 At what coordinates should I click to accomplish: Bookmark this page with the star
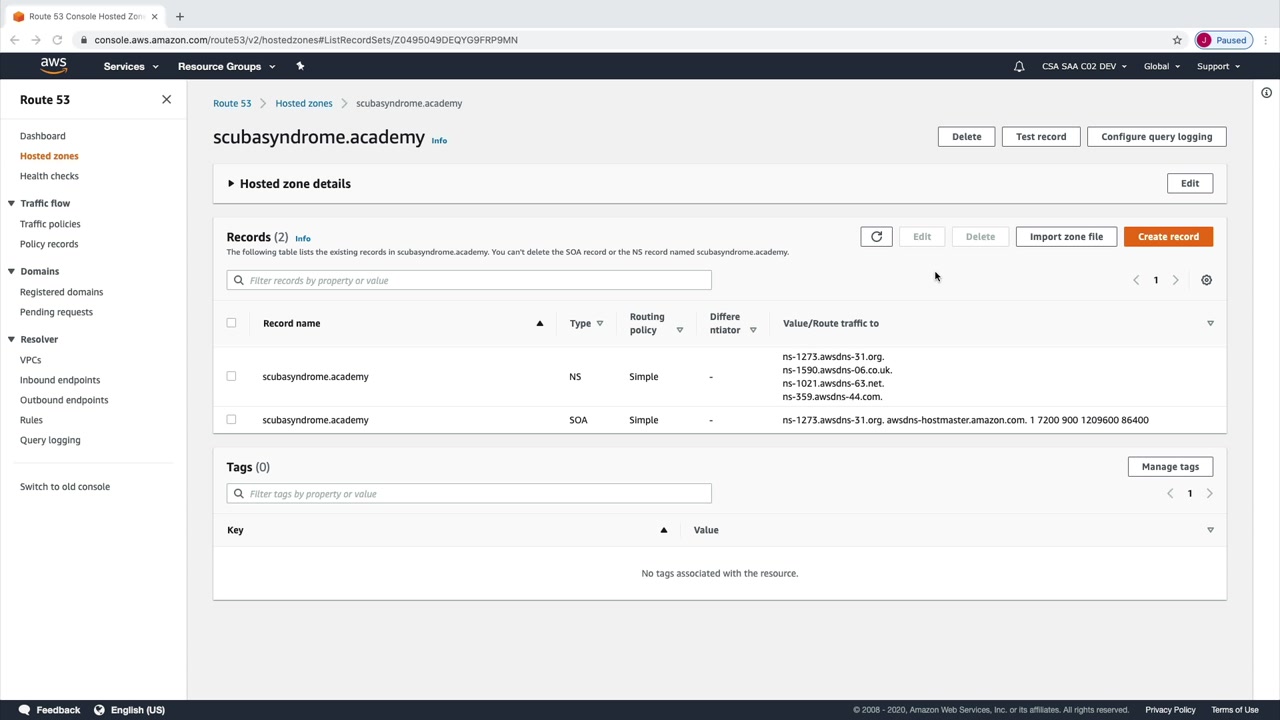pyautogui.click(x=1177, y=40)
